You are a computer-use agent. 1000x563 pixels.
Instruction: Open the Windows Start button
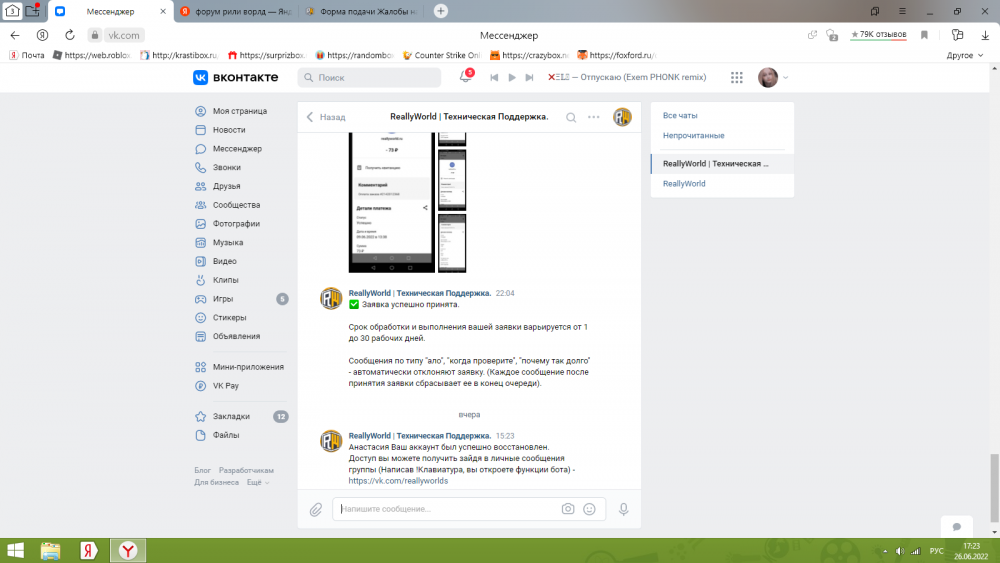coord(15,551)
